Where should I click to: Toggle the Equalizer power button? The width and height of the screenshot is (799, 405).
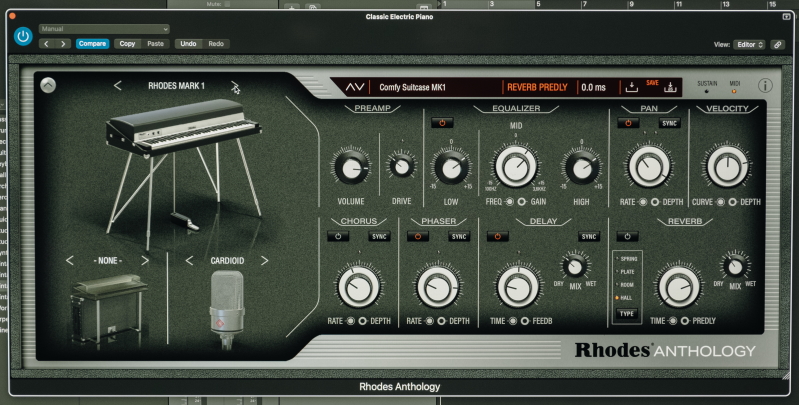(x=442, y=123)
